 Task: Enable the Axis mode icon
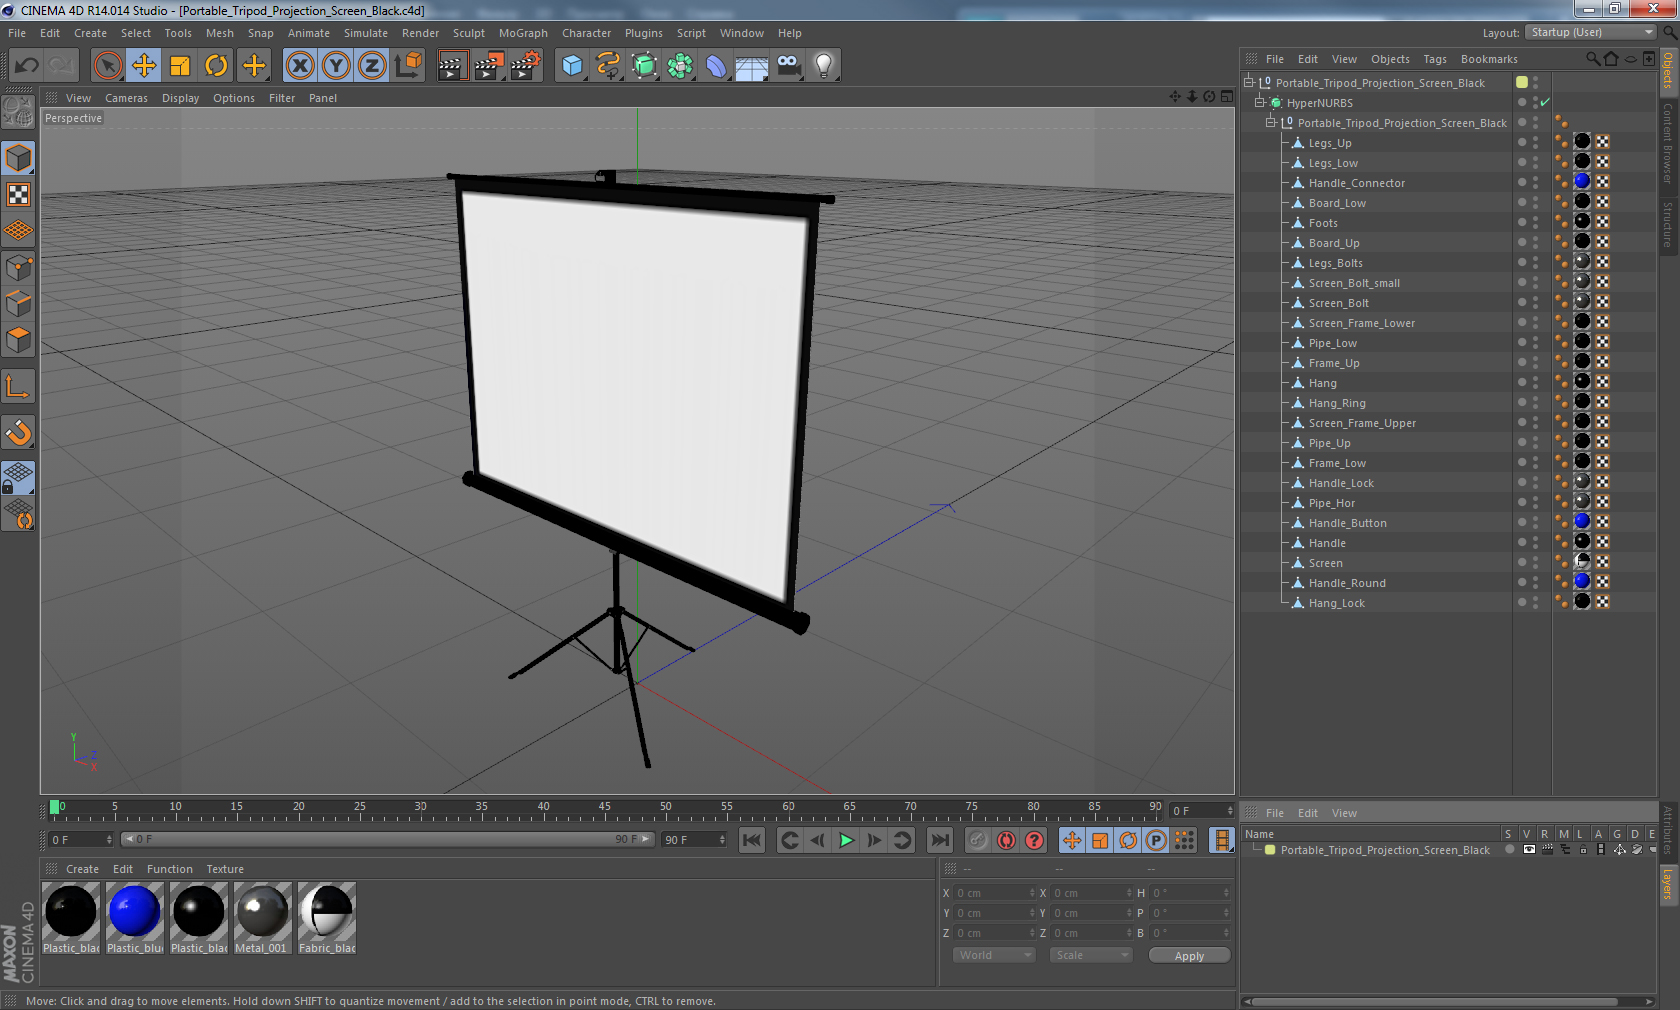19,387
